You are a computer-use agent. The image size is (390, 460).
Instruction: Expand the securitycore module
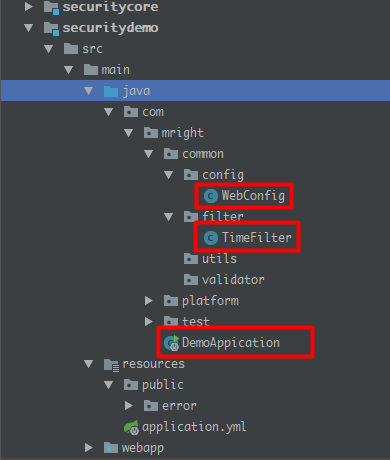point(29,6)
